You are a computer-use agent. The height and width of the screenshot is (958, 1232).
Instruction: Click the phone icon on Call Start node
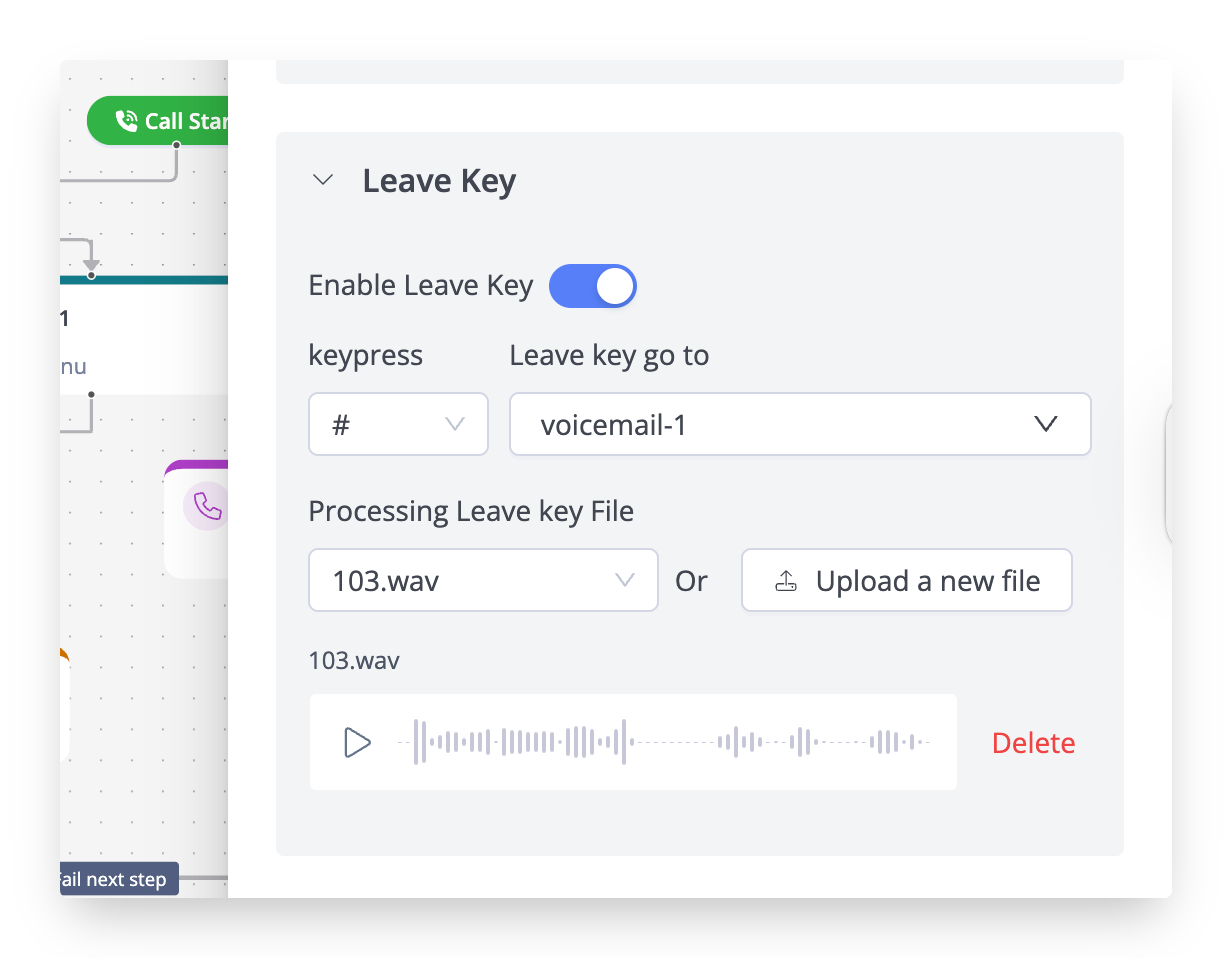(126, 121)
